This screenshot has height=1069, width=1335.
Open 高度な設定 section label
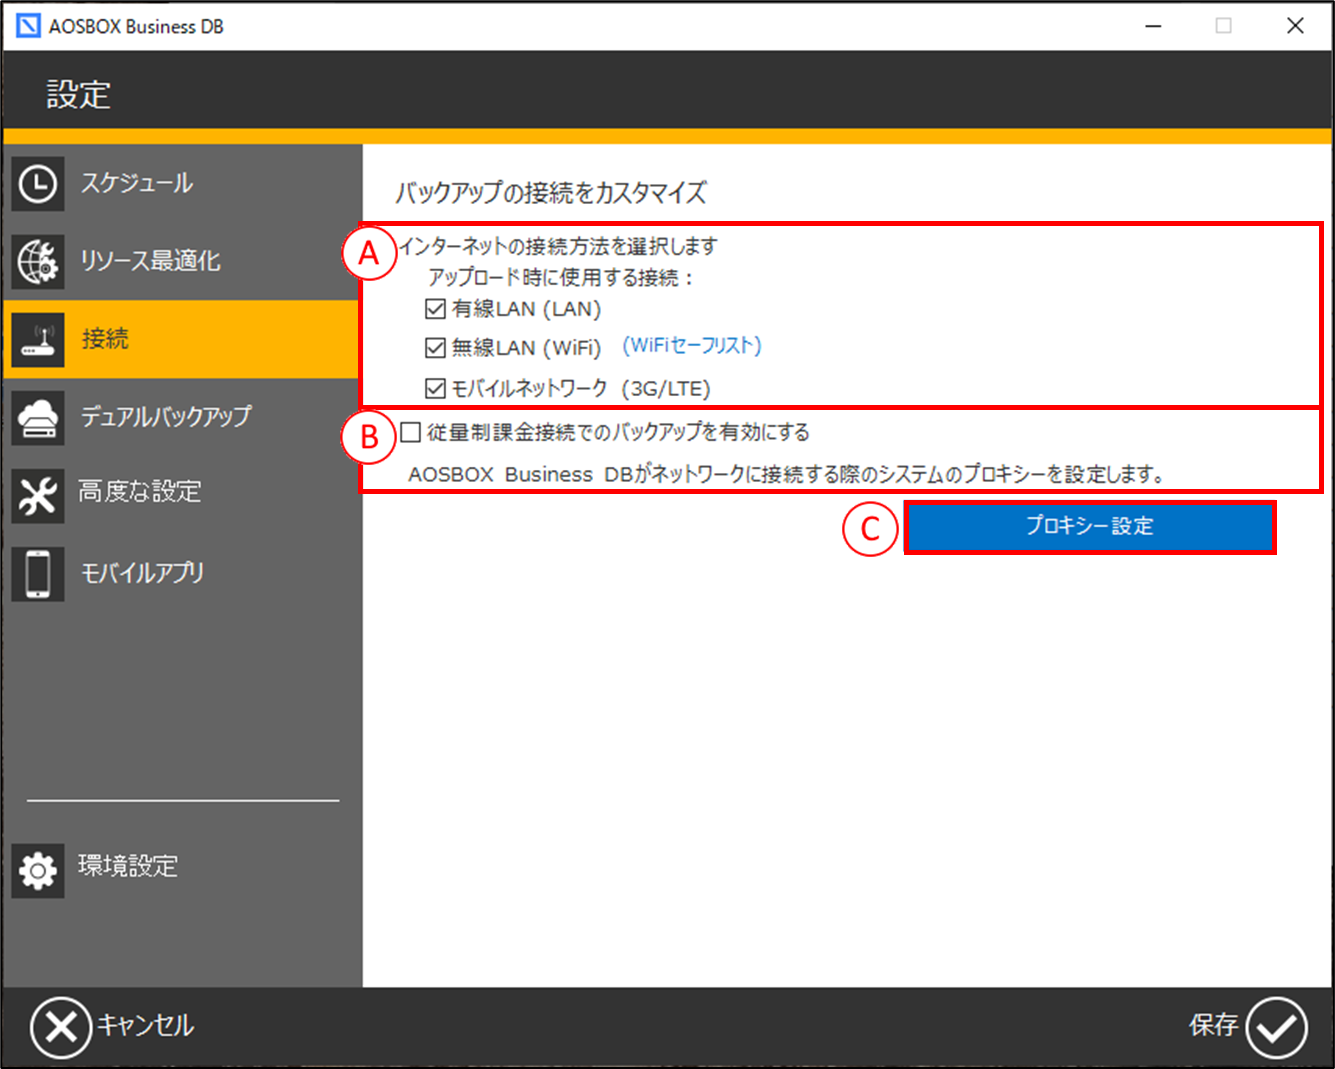coord(140,492)
